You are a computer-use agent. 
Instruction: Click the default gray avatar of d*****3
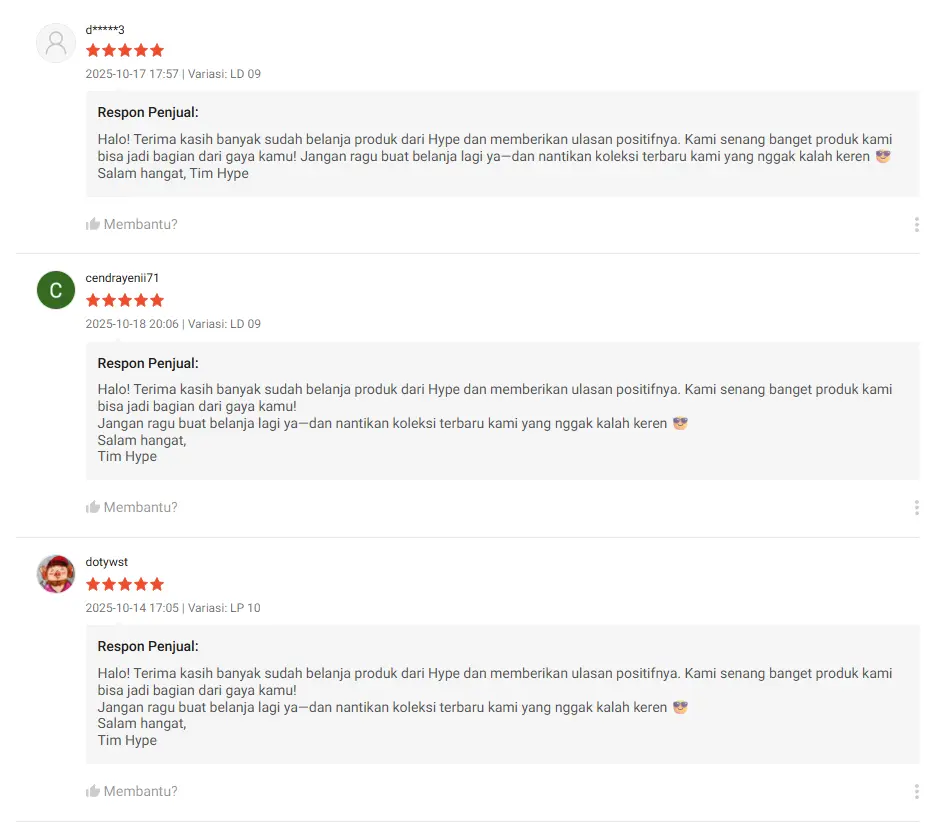(x=56, y=43)
